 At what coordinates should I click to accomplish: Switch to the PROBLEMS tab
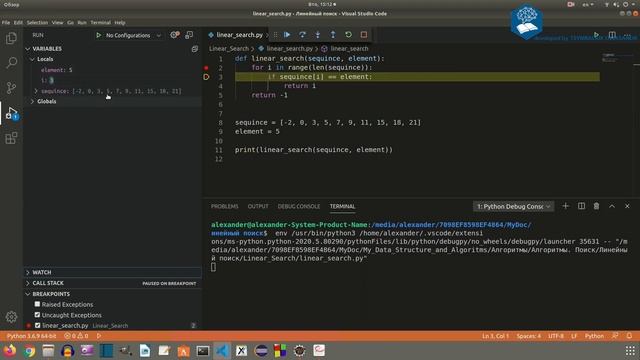point(224,207)
